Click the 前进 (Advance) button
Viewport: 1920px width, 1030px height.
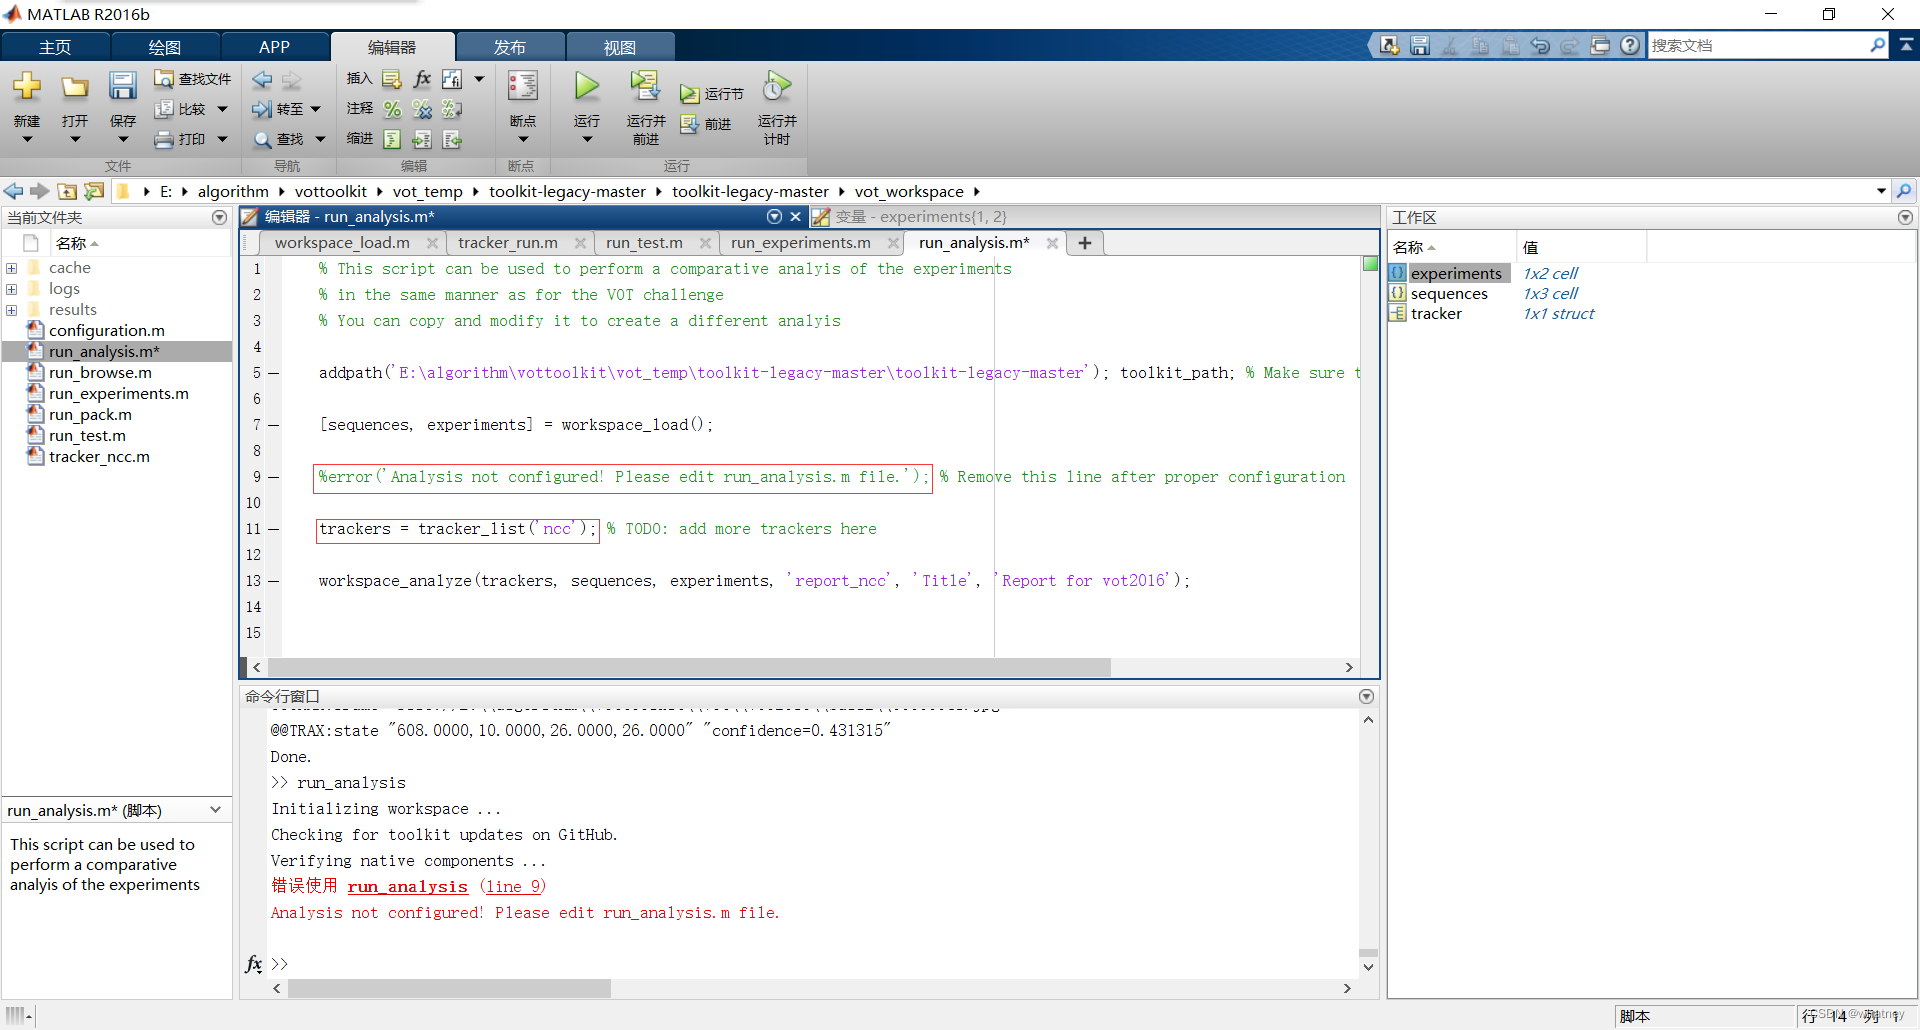pyautogui.click(x=706, y=124)
